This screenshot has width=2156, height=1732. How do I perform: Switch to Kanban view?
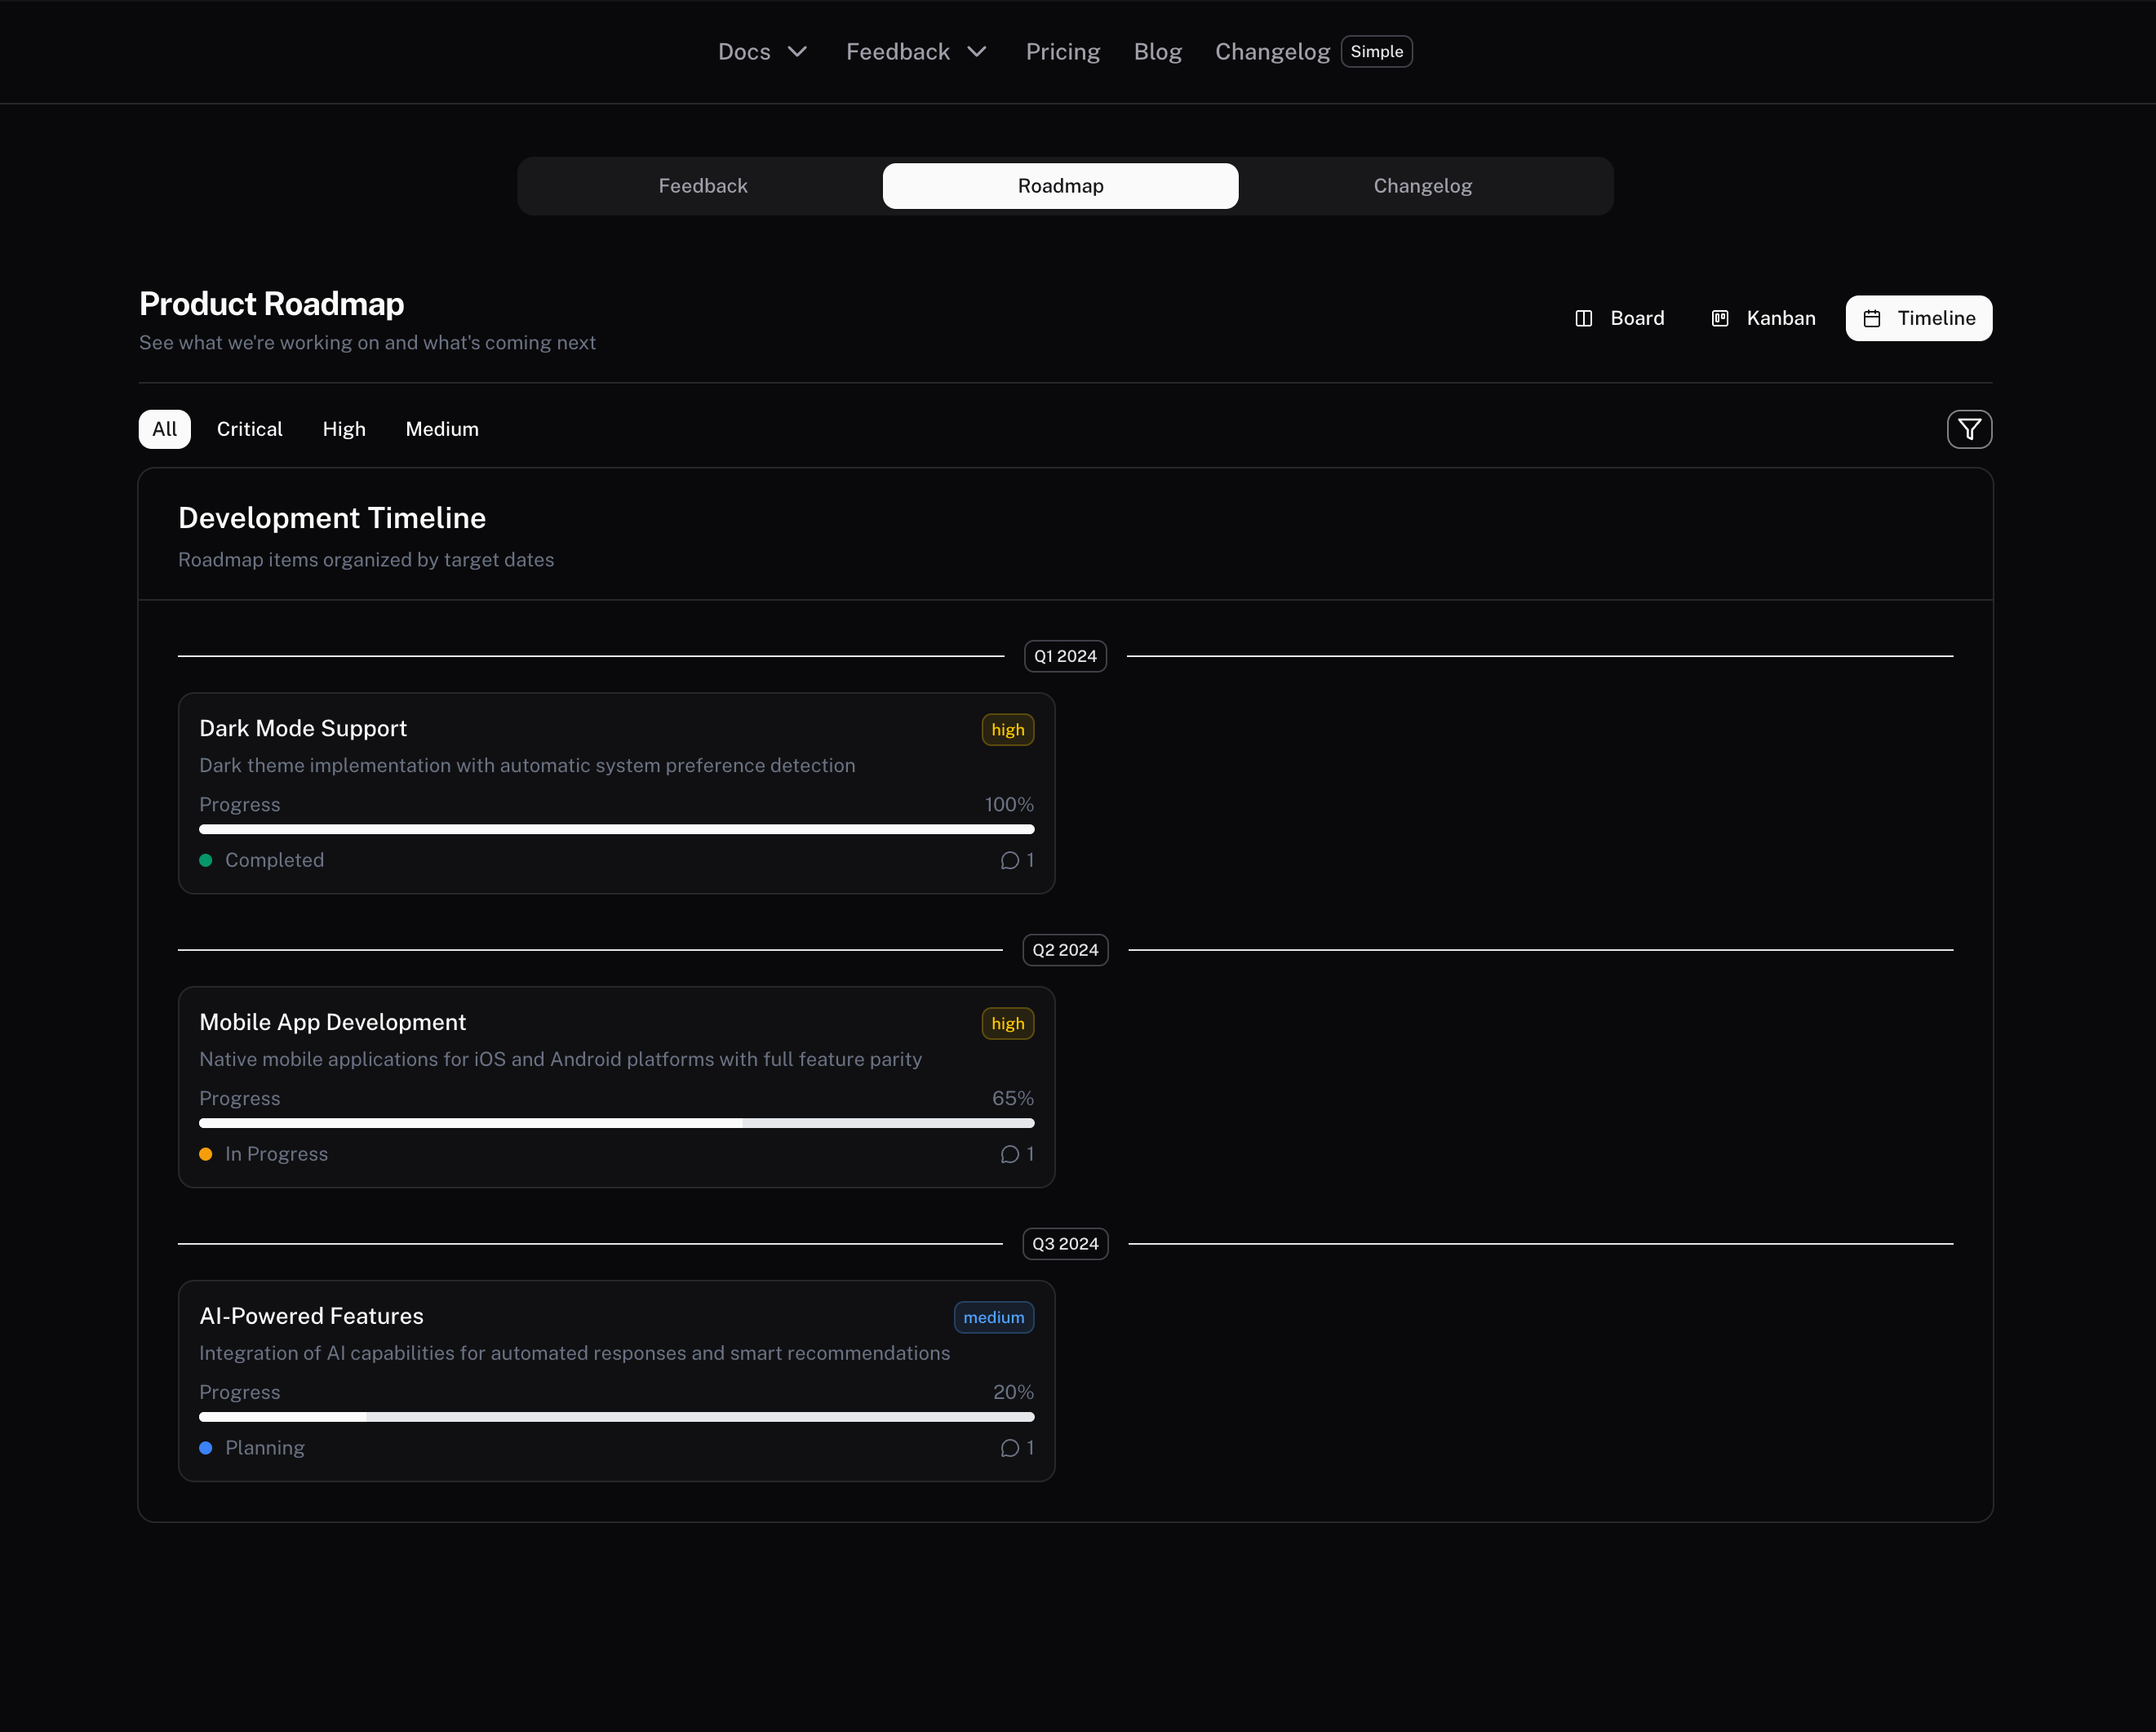click(1762, 318)
